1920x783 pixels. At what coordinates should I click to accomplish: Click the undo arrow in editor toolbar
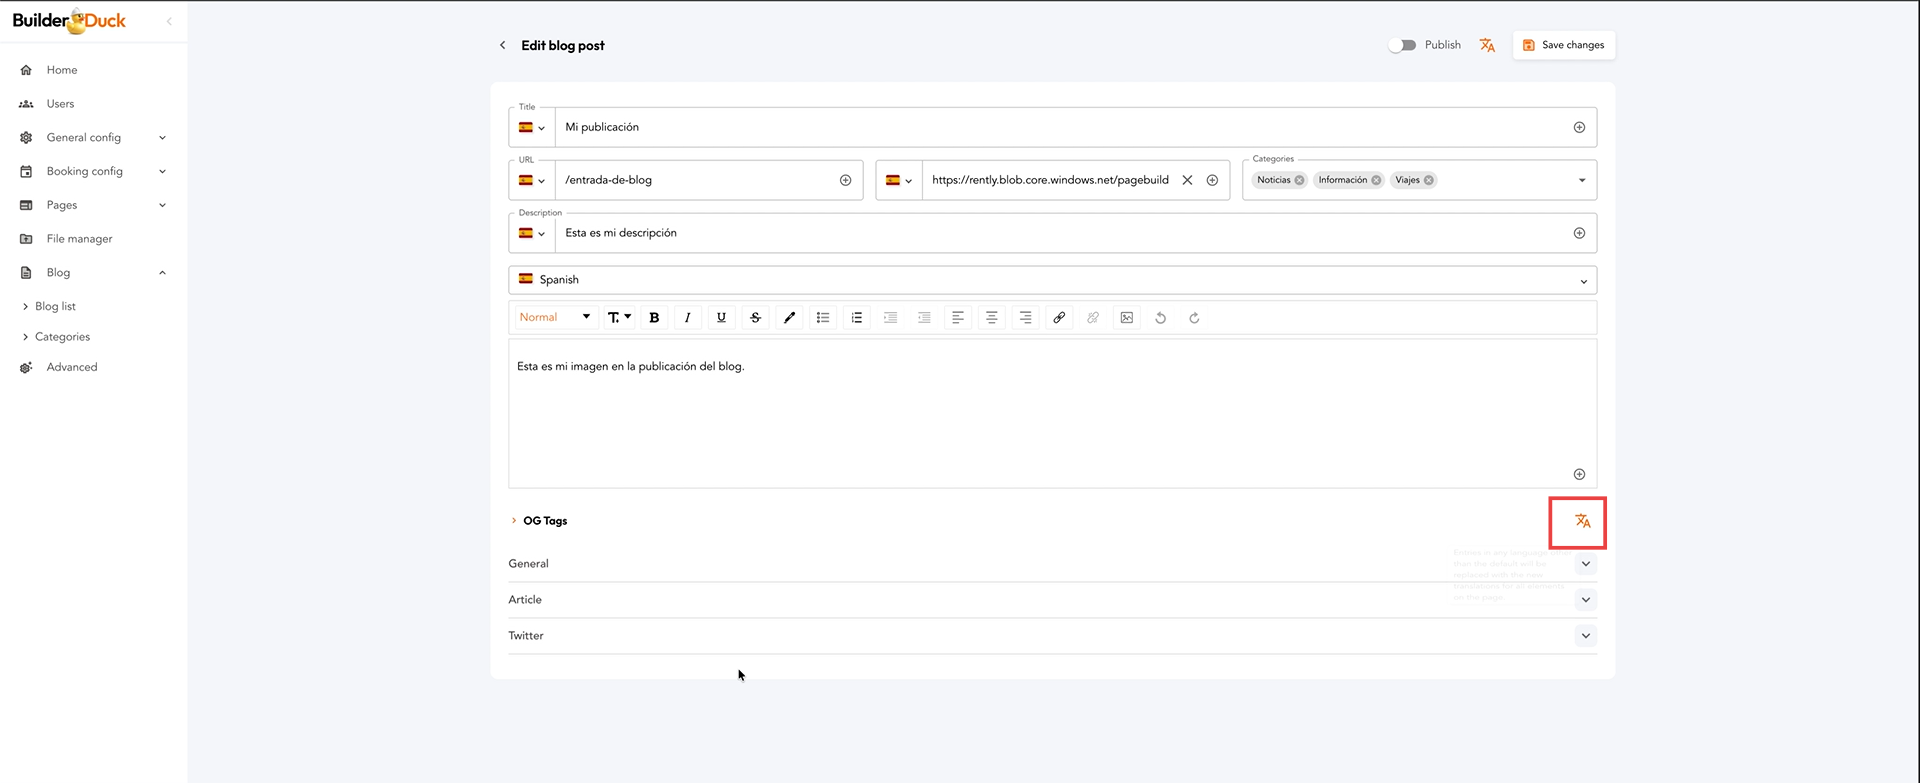(x=1160, y=318)
